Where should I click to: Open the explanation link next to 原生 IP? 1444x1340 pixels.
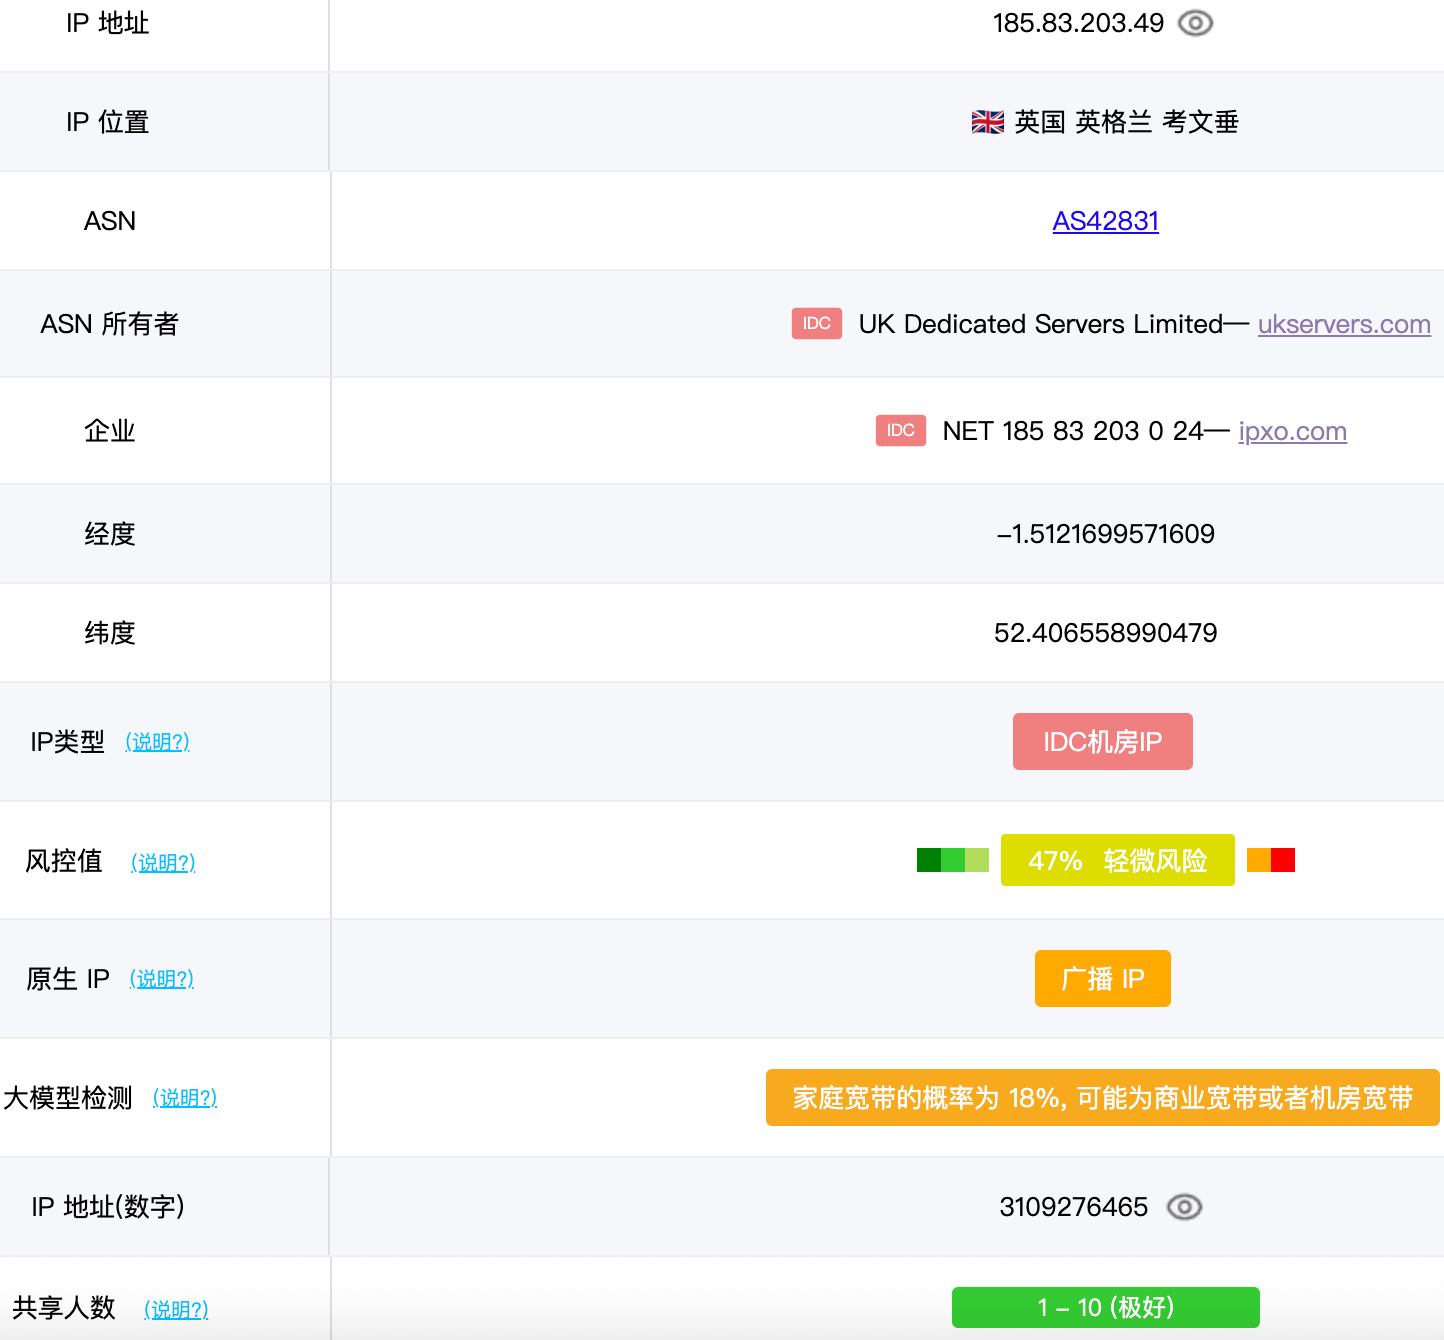161,979
